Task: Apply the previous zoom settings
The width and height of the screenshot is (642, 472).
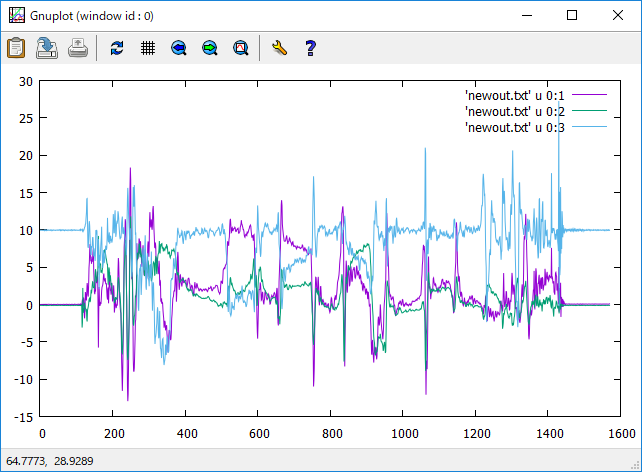Action: tap(179, 47)
